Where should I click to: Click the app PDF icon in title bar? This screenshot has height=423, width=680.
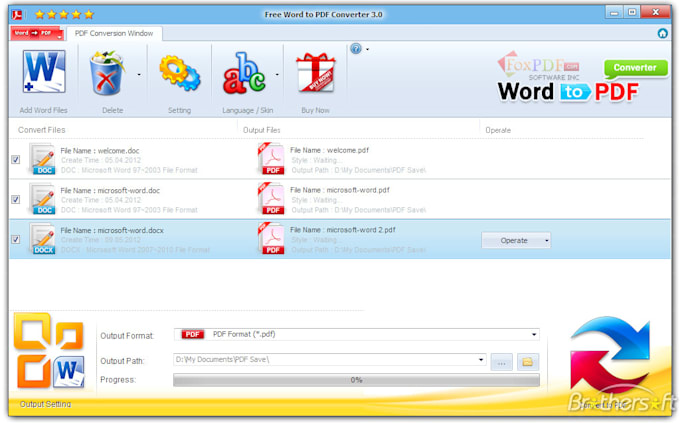coord(17,15)
